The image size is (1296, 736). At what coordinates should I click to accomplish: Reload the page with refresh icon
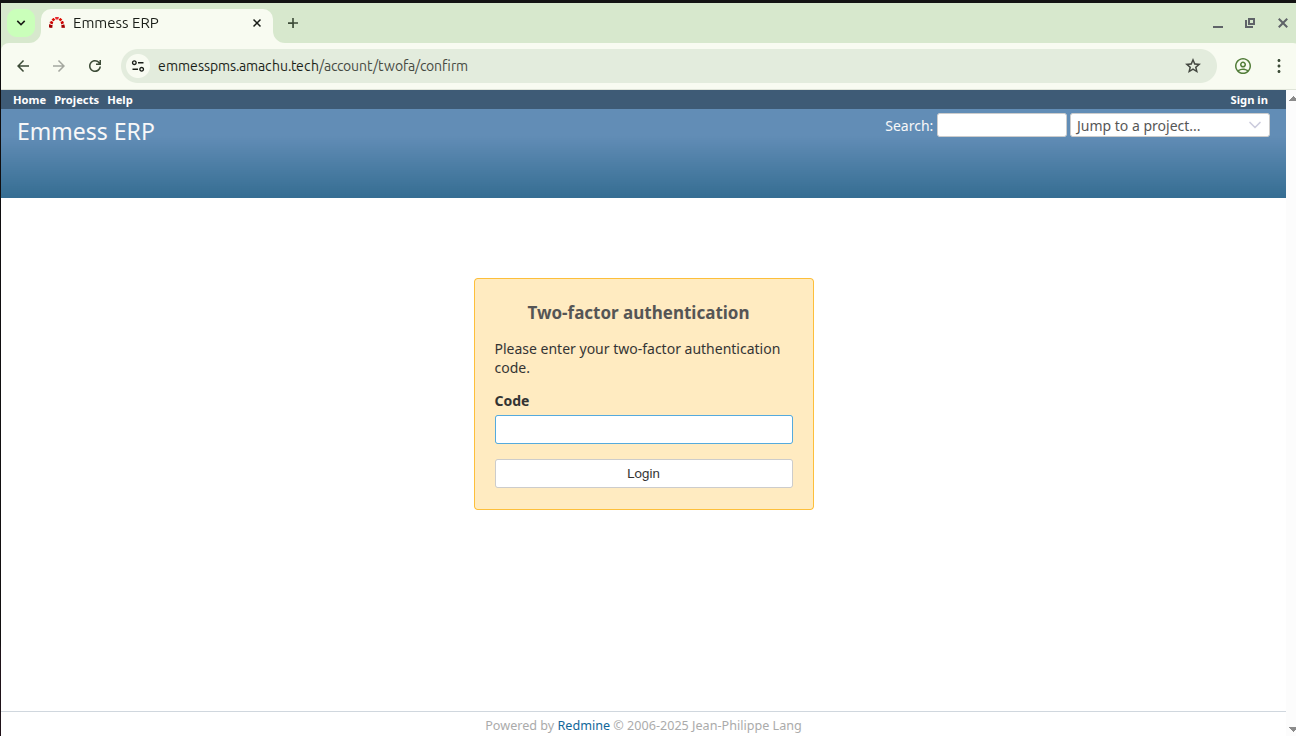[x=95, y=66]
